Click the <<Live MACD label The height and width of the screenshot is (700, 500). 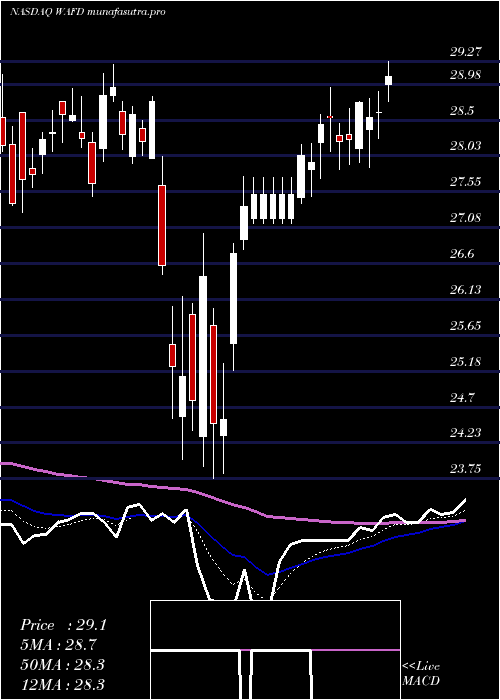pos(421,674)
